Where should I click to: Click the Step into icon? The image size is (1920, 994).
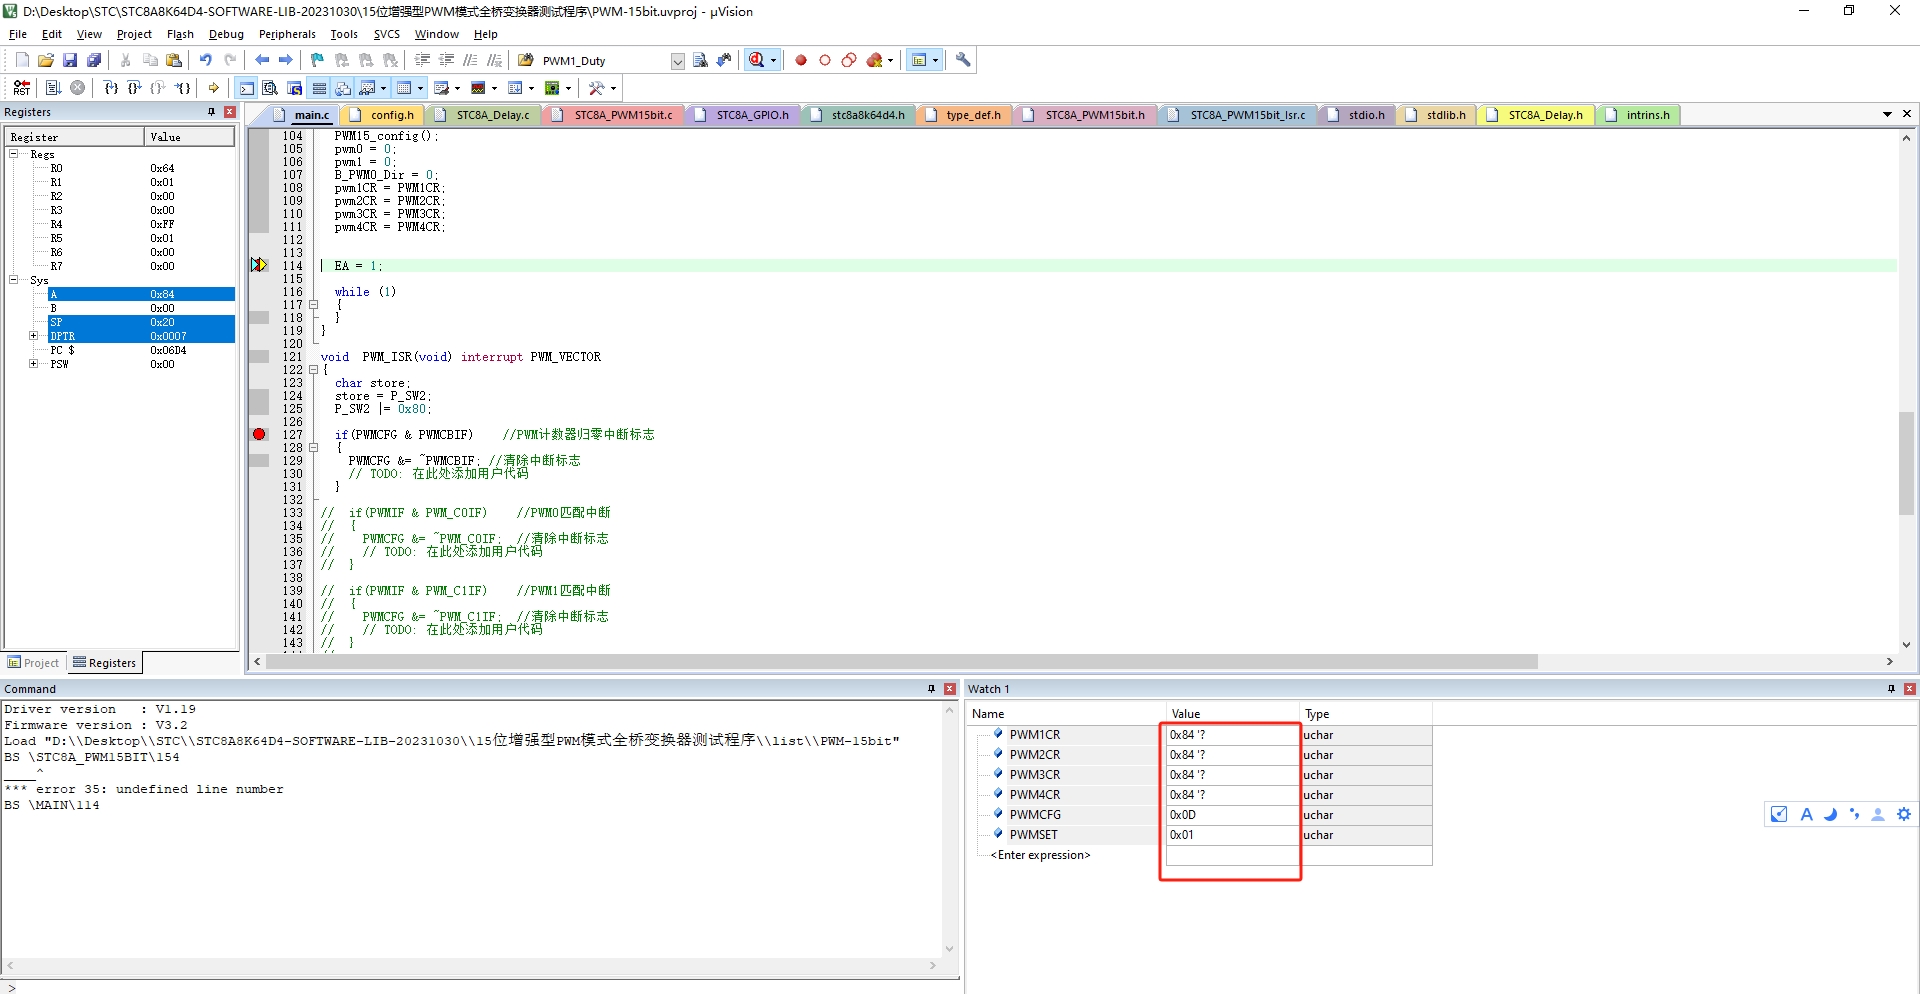tap(111, 88)
